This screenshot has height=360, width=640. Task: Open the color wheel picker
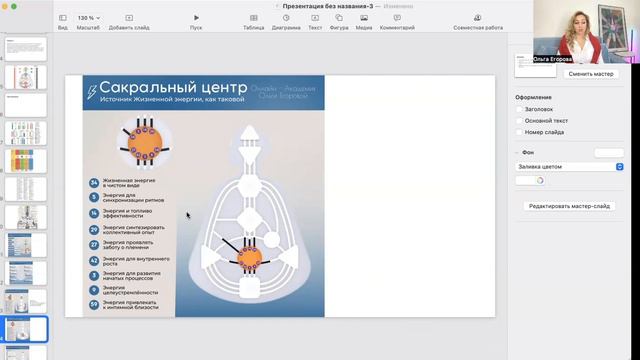click(x=540, y=180)
